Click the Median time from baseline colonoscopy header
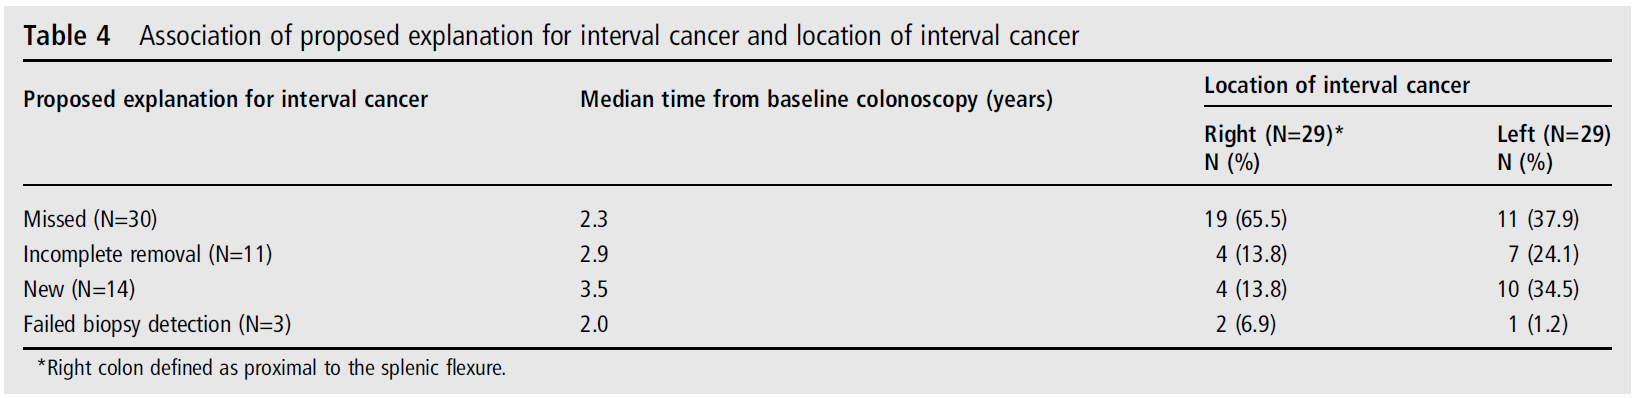This screenshot has width=1636, height=398. pyautogui.click(x=816, y=100)
